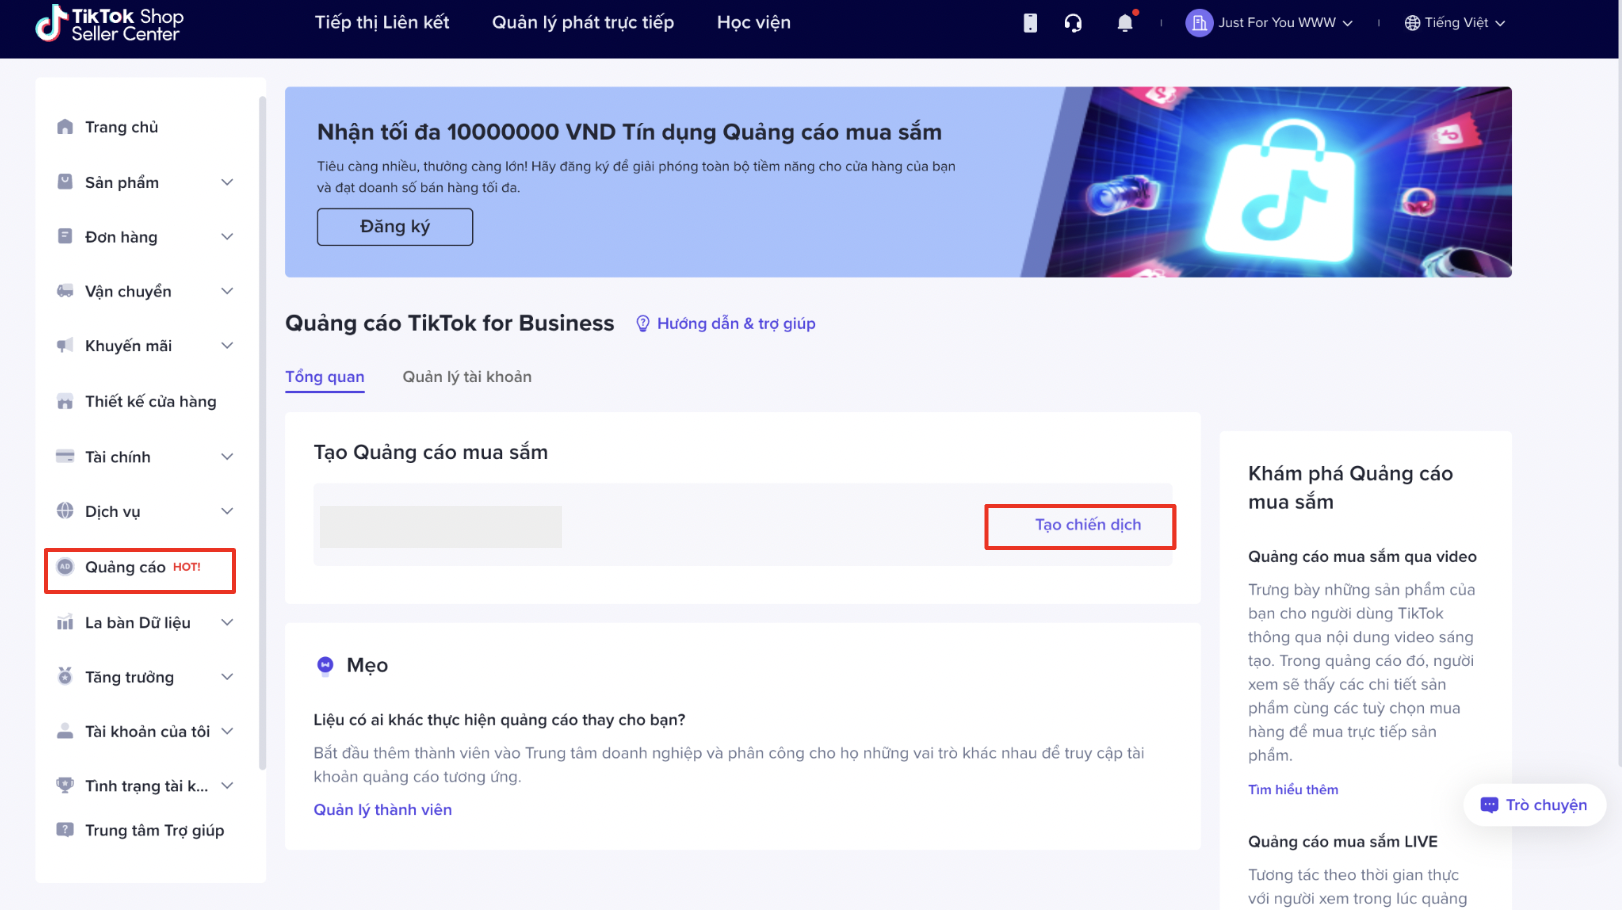
Task: Open the Học viện menu item
Action: [754, 23]
